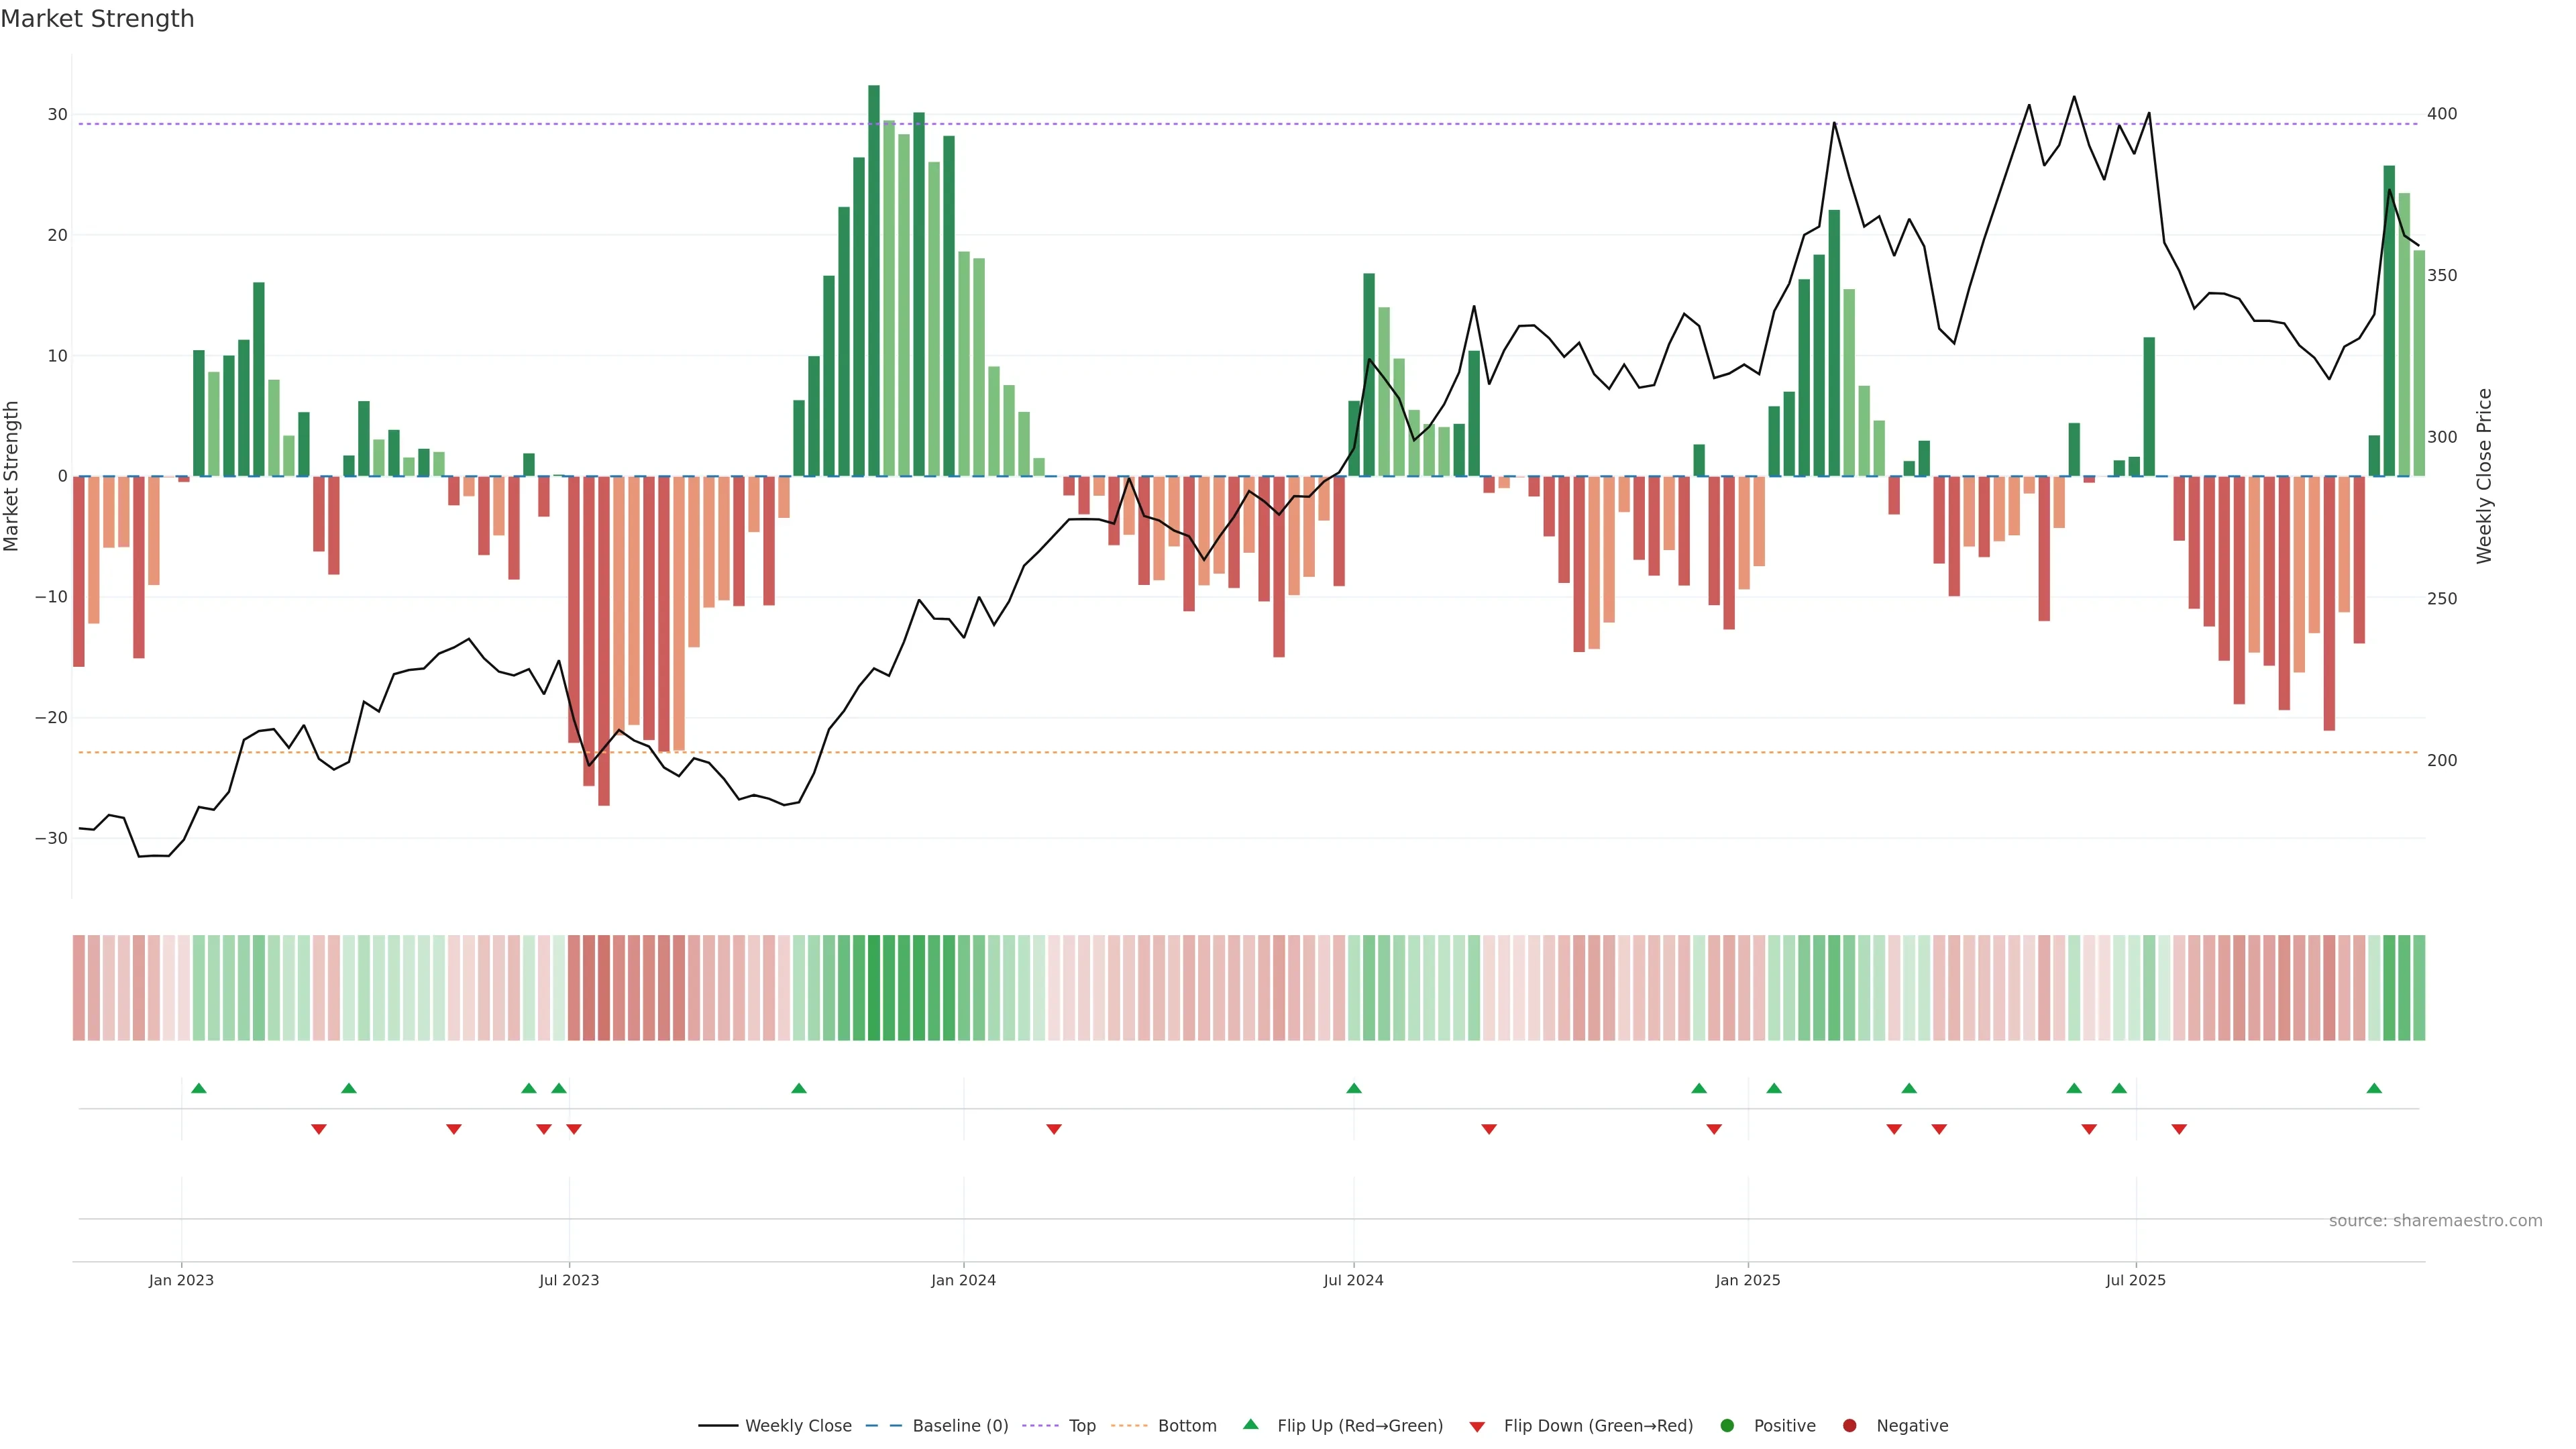This screenshot has height=1449, width=2576.
Task: Click the source: sharemaestro.com text
Action: click(2435, 1221)
